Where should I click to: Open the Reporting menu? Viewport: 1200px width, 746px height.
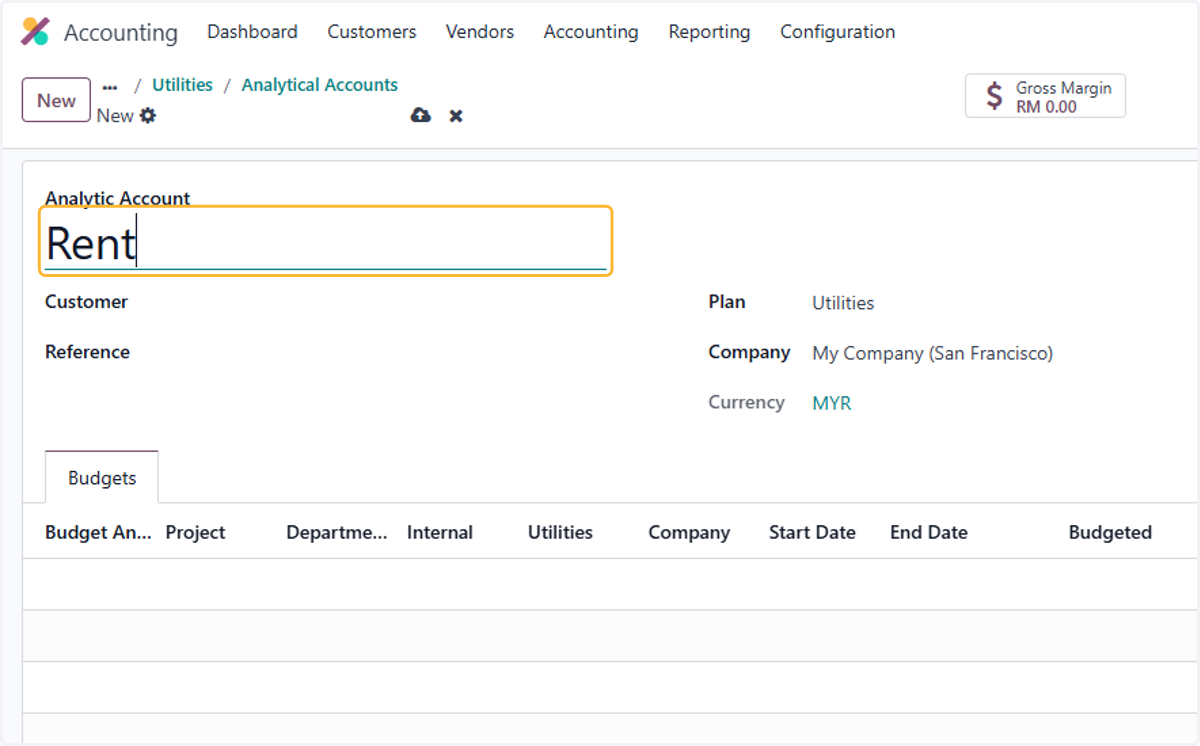click(x=709, y=32)
